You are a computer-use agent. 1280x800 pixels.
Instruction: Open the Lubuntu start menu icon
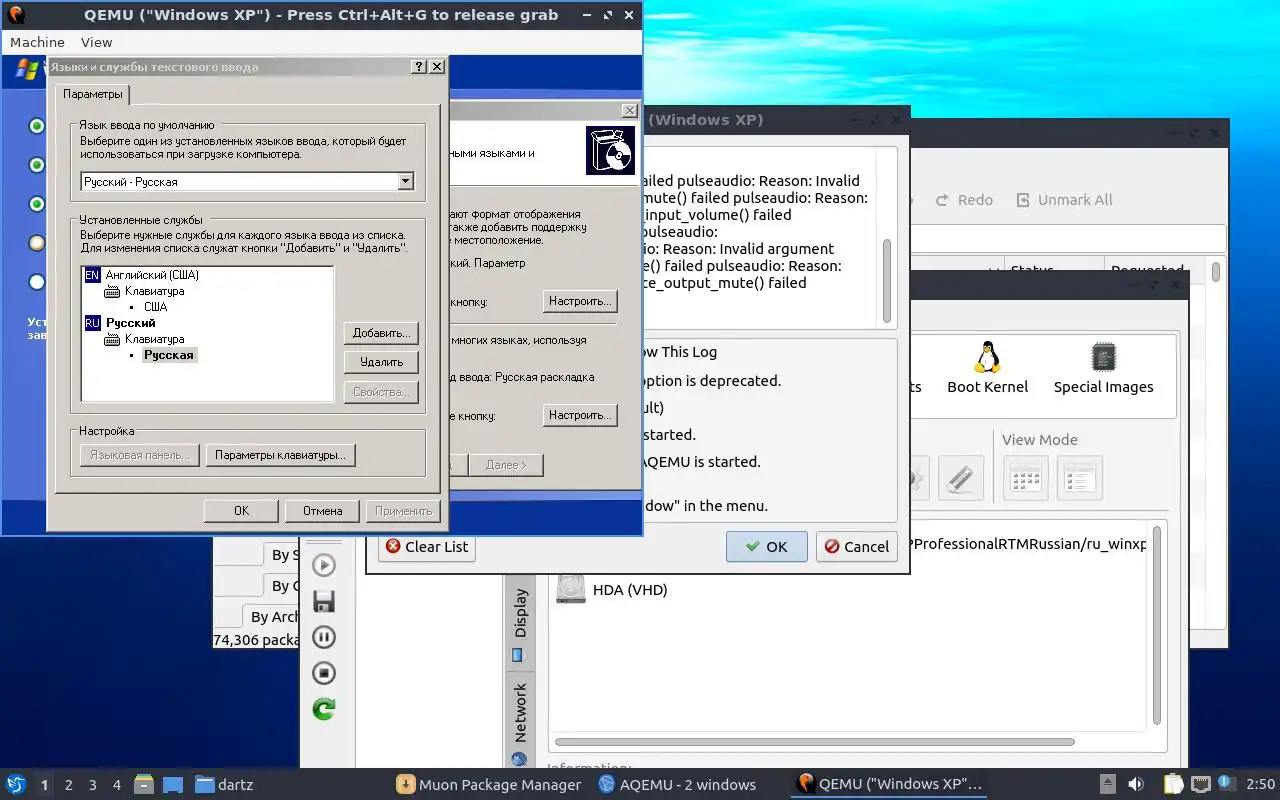[15, 785]
